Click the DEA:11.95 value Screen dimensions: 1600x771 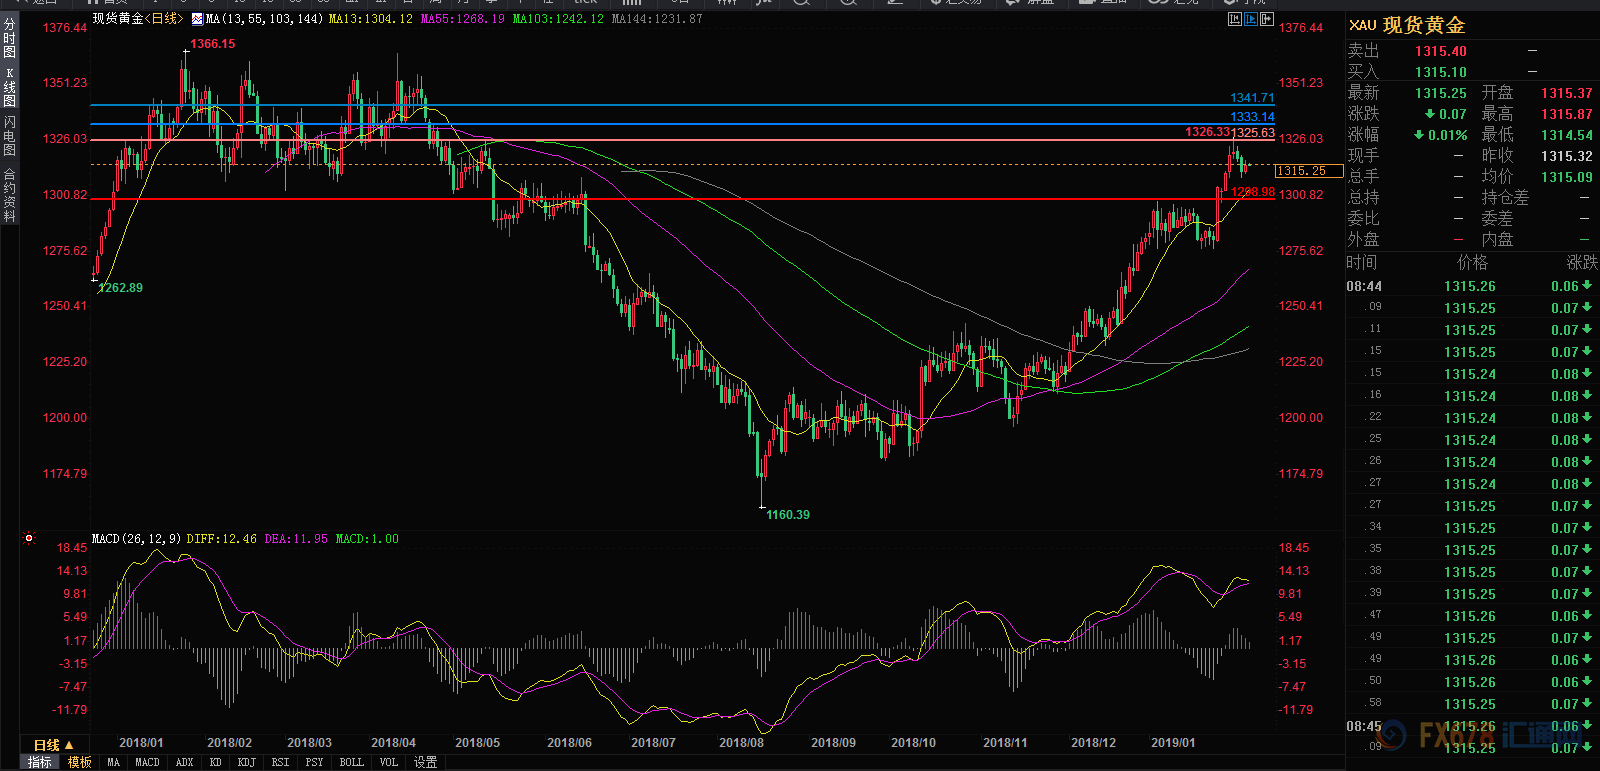coord(296,539)
